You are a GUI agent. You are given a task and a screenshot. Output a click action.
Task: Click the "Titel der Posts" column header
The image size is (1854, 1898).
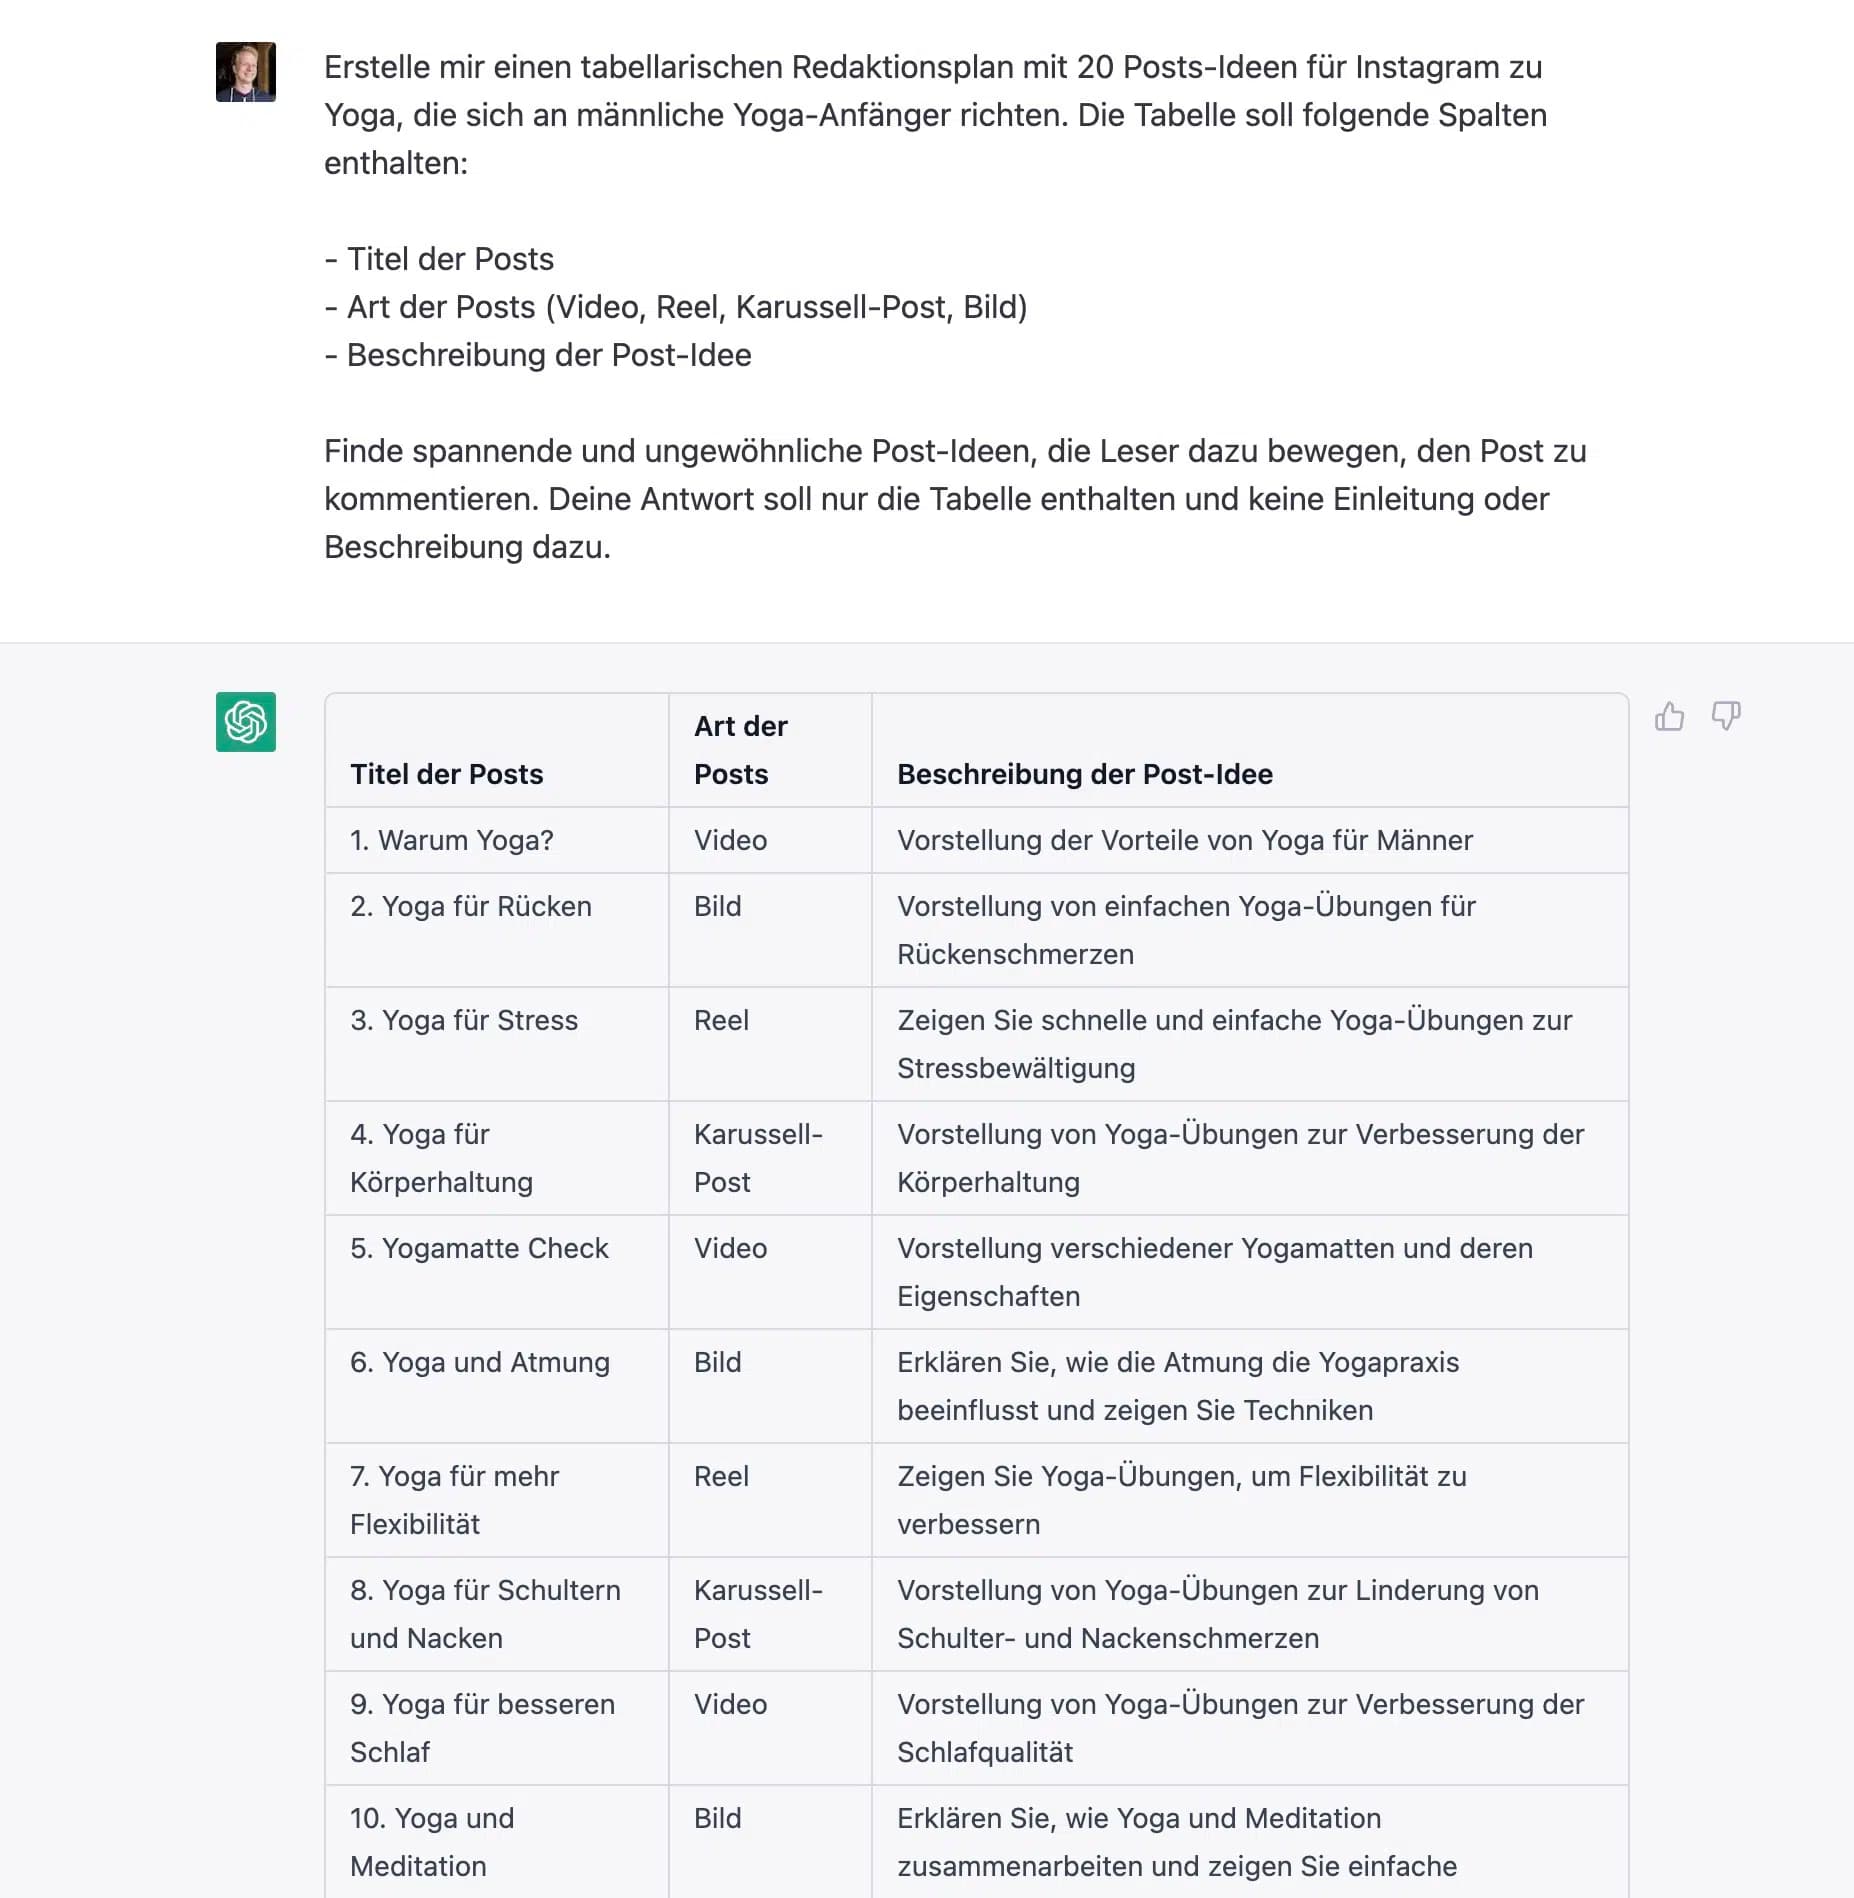click(x=446, y=773)
